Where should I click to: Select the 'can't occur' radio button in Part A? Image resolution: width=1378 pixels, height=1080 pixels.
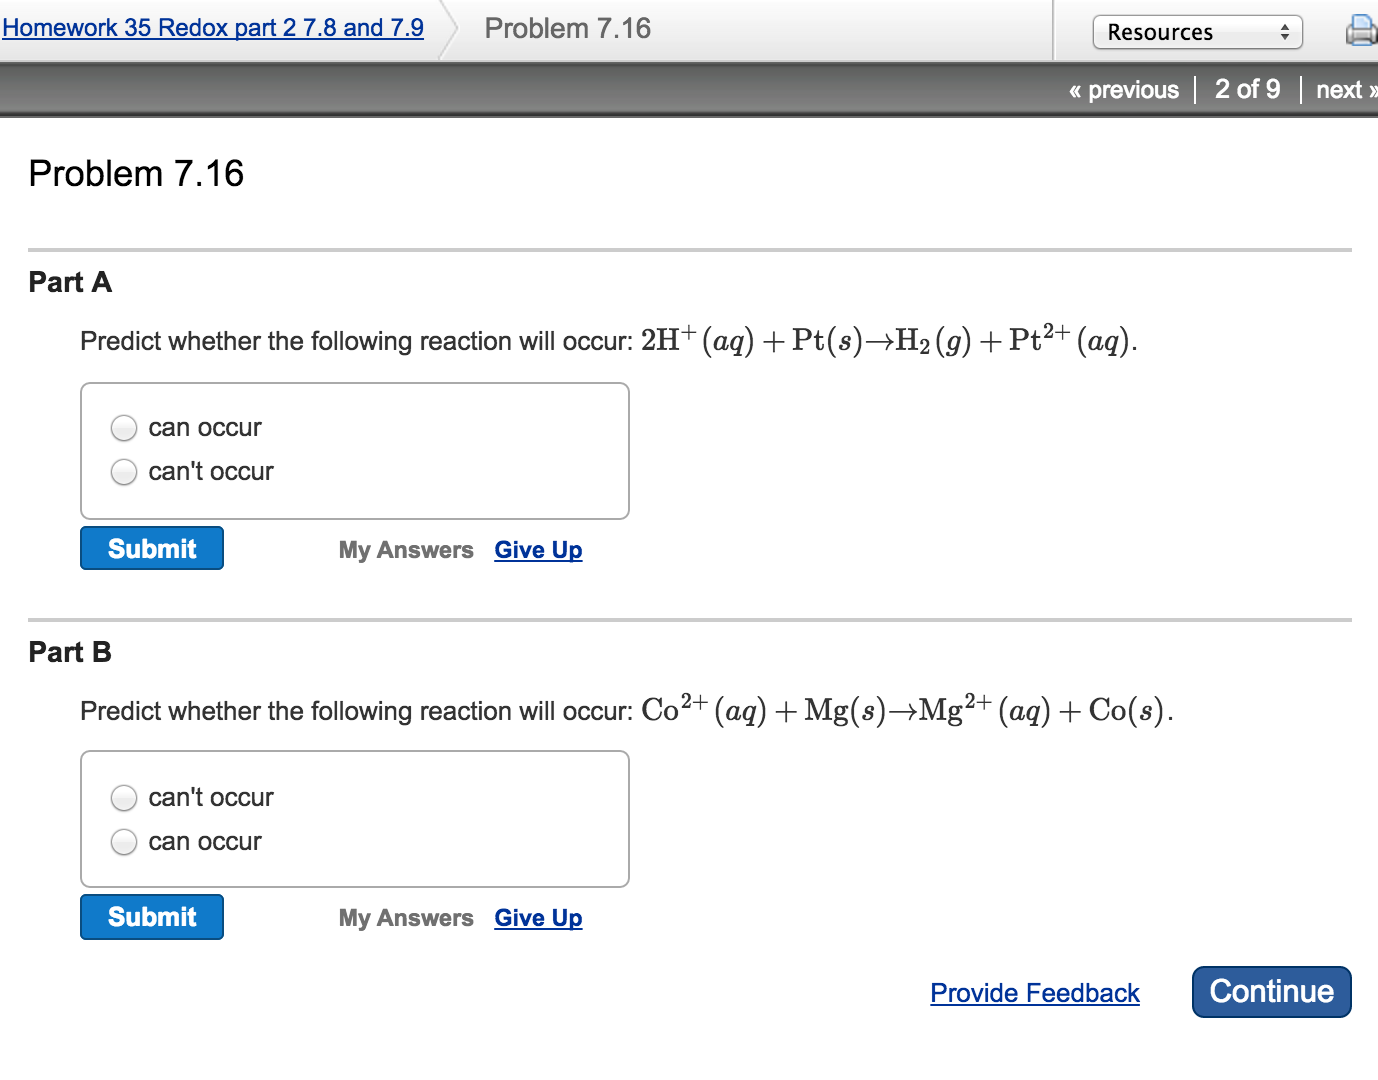click(x=123, y=471)
